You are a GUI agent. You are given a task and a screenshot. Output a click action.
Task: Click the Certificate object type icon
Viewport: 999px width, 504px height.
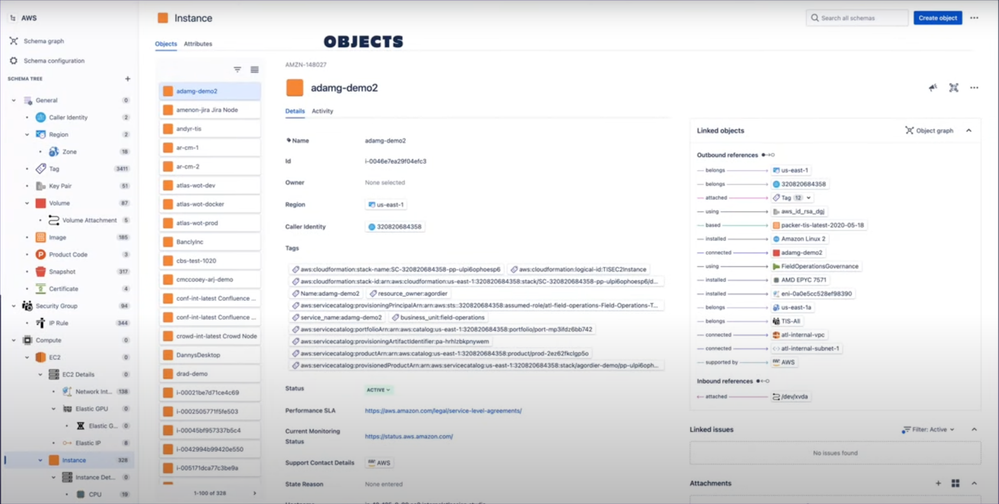coord(41,289)
